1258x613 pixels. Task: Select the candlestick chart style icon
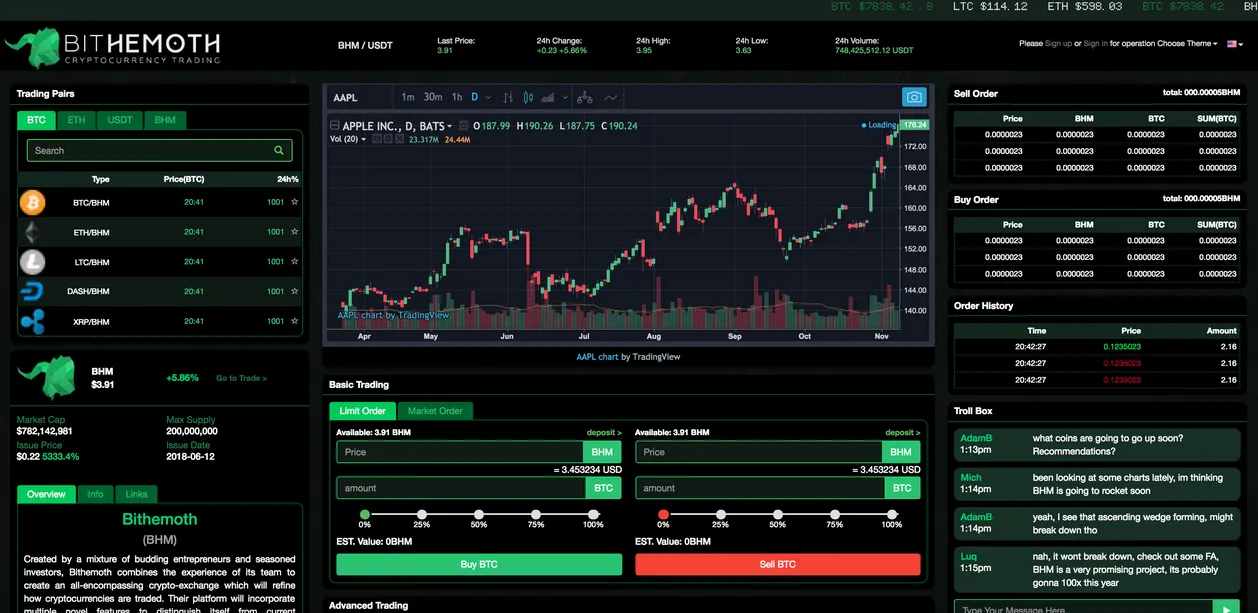coord(528,97)
